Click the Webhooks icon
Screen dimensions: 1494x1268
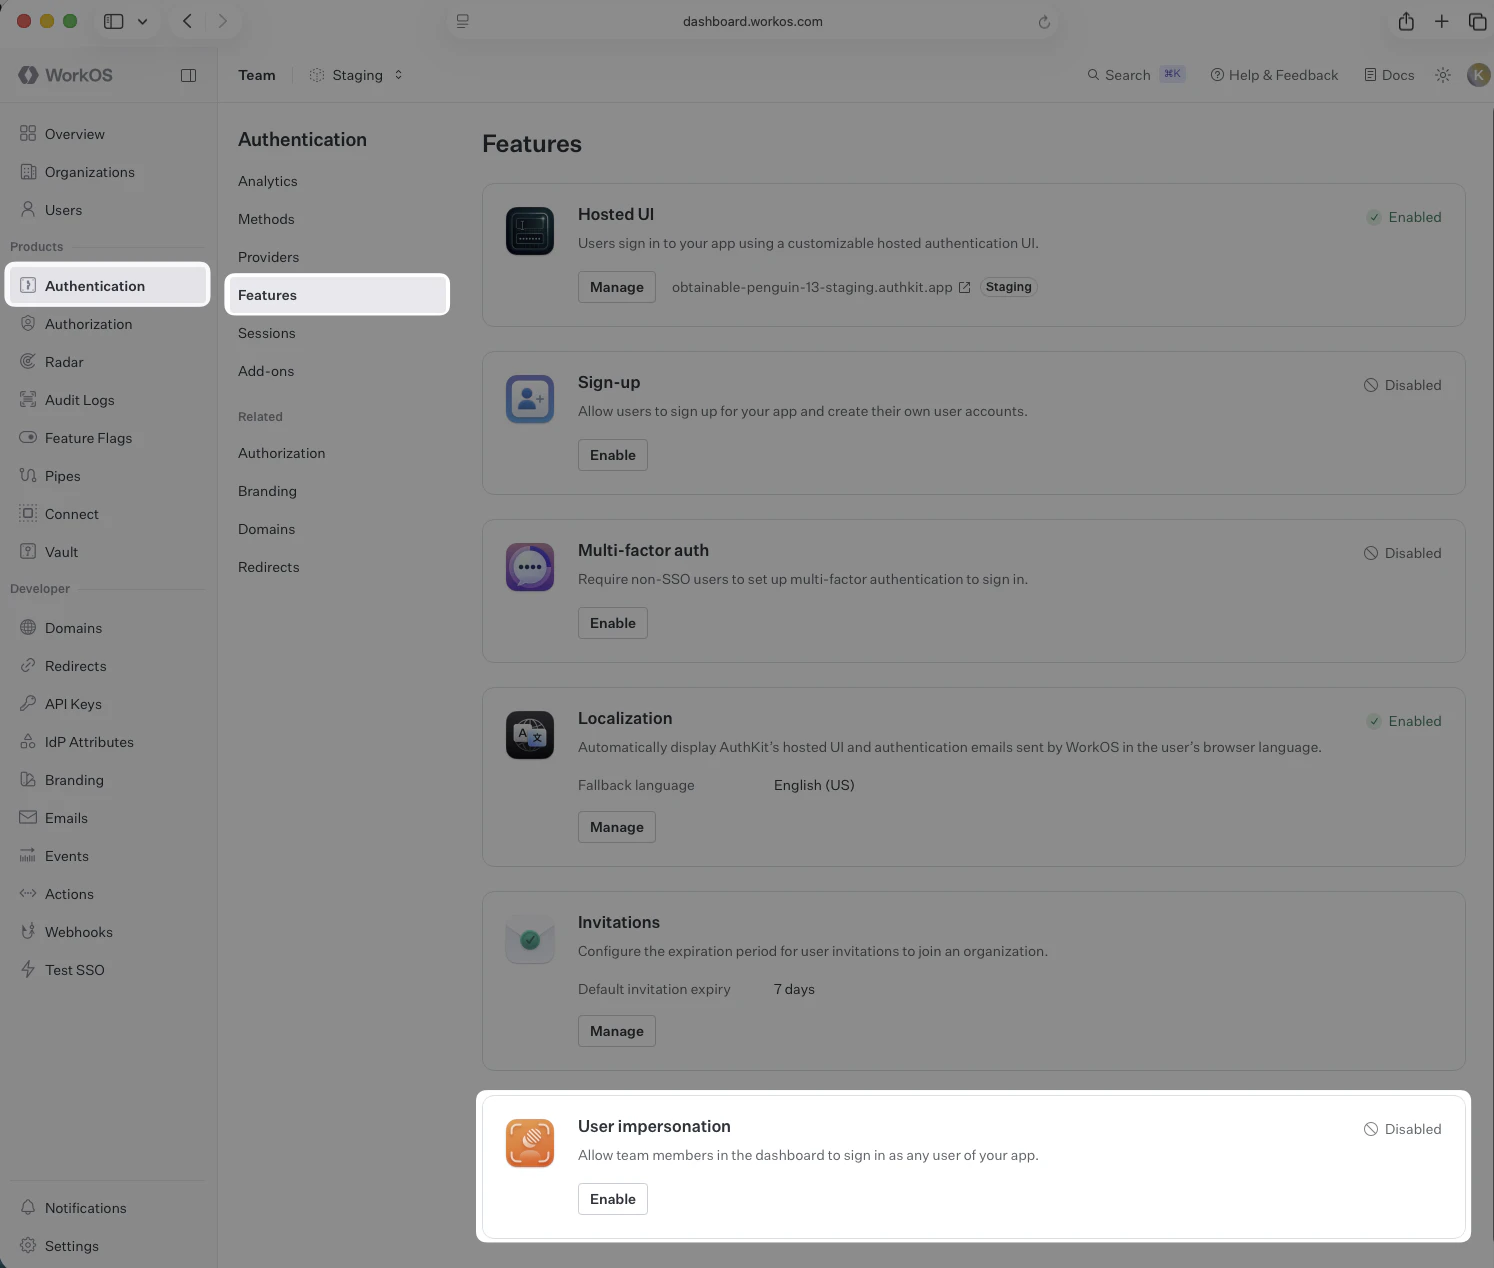pyautogui.click(x=28, y=932)
